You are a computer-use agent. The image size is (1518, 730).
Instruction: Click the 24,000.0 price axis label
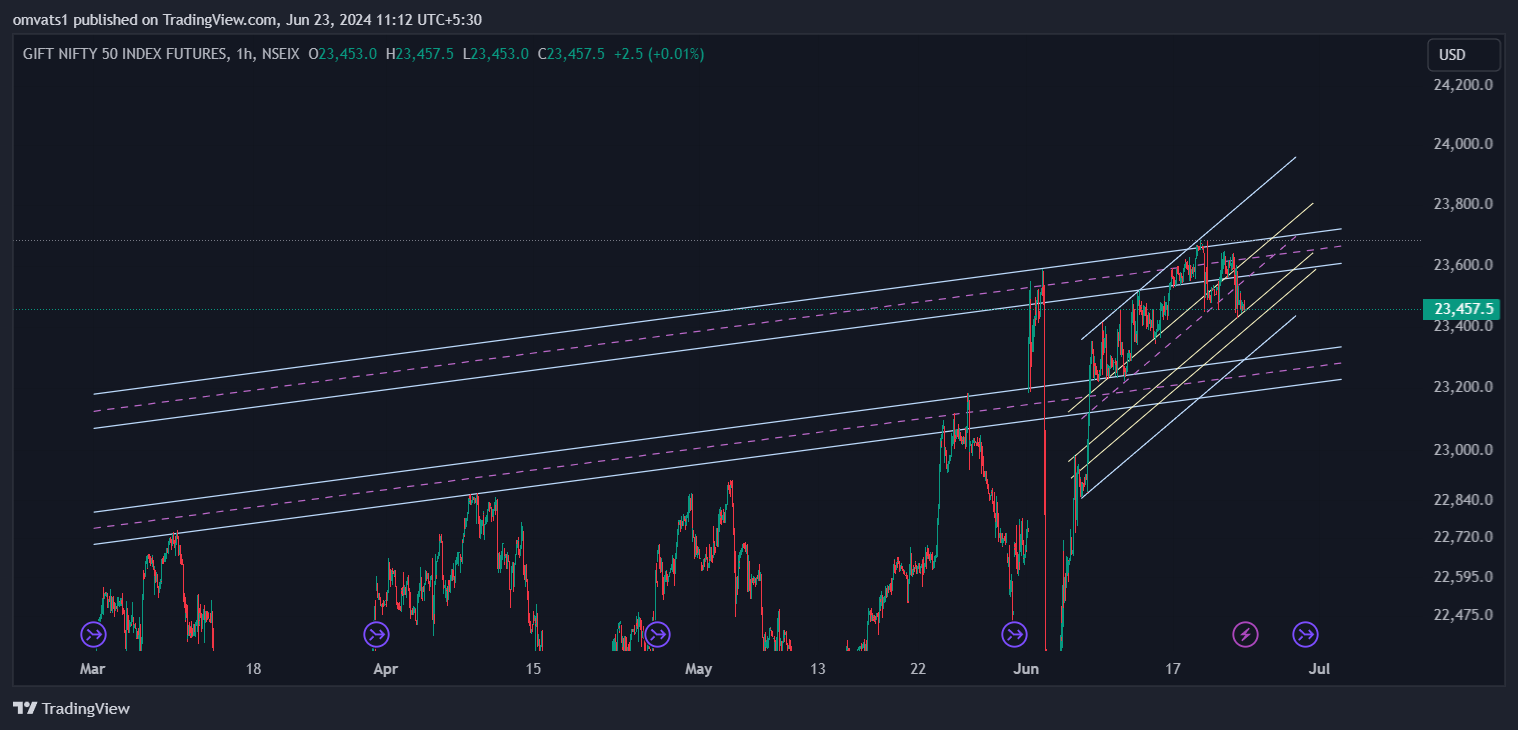[1463, 144]
